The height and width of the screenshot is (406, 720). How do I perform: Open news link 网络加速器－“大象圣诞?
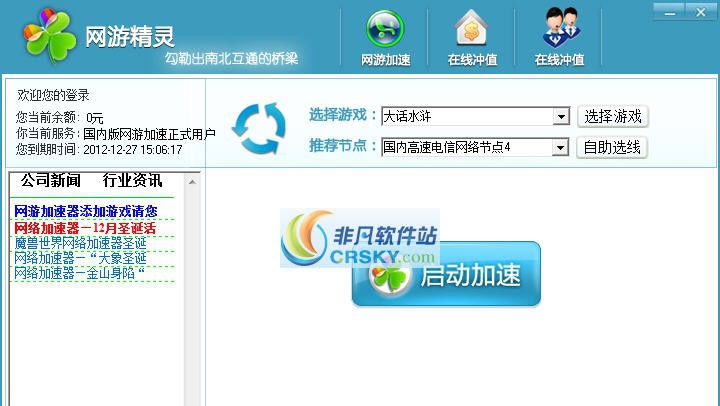pyautogui.click(x=80, y=258)
